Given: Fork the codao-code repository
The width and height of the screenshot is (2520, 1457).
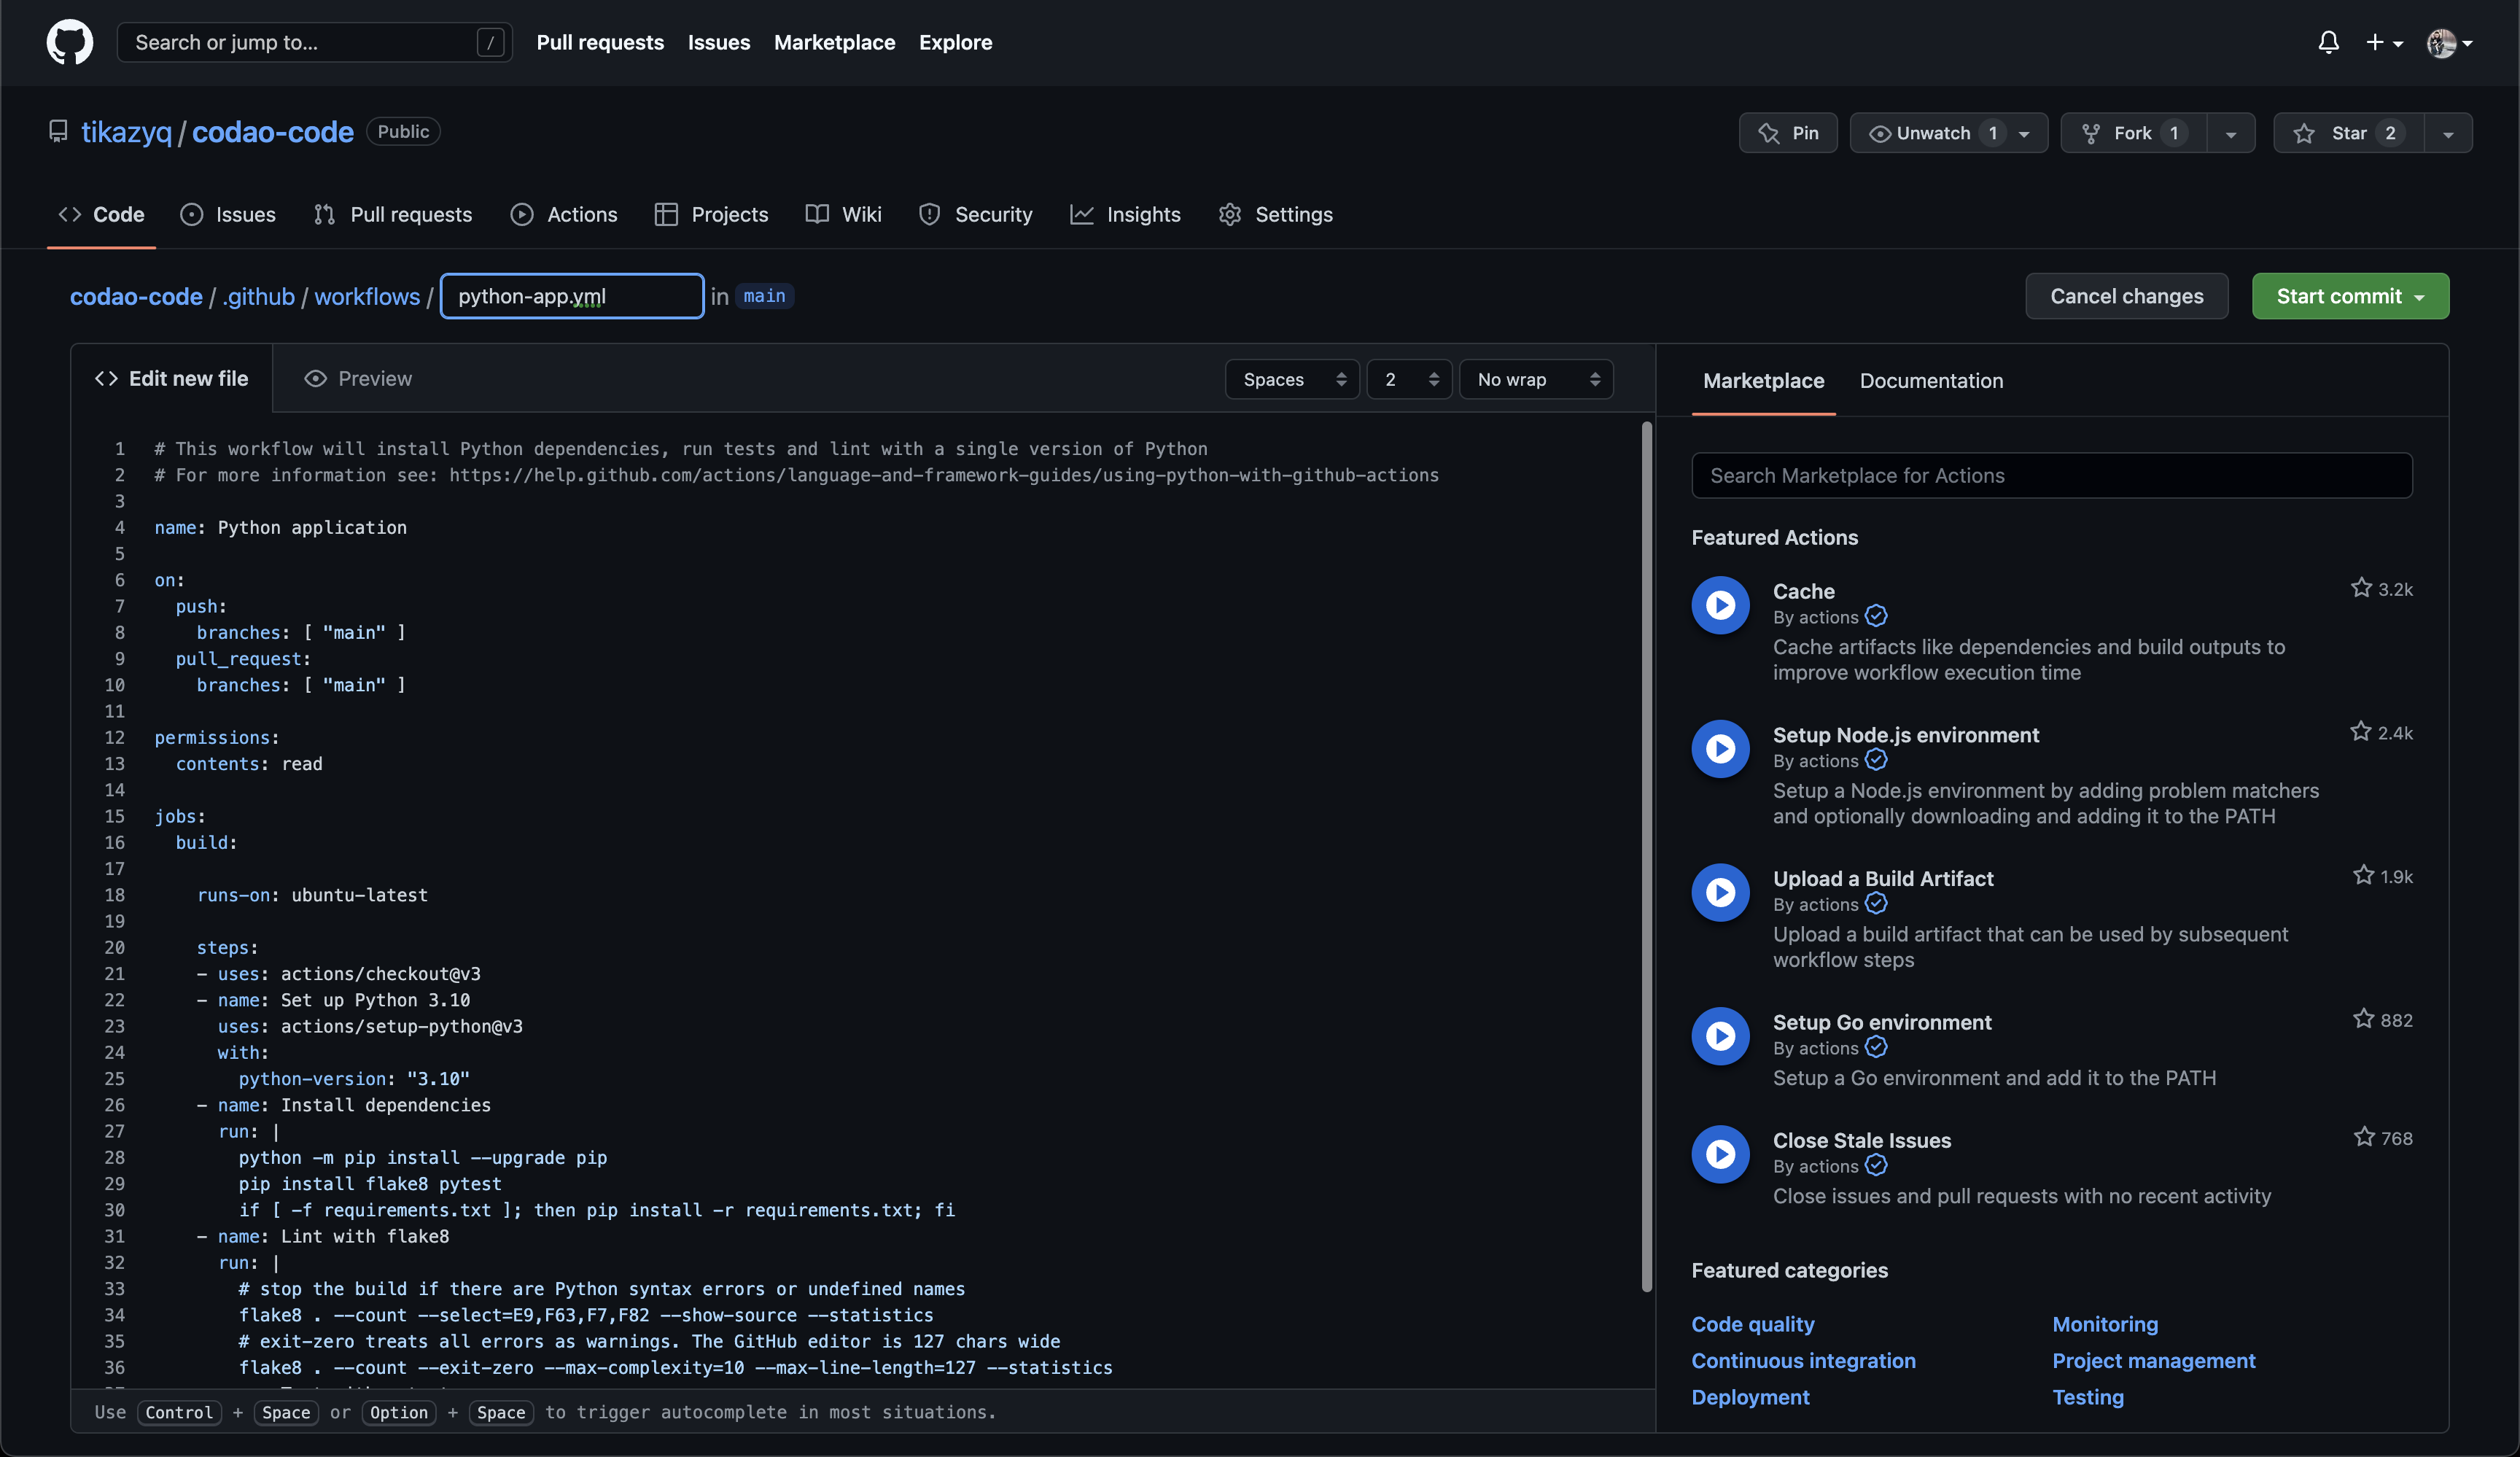Looking at the screenshot, I should pyautogui.click(x=2134, y=133).
